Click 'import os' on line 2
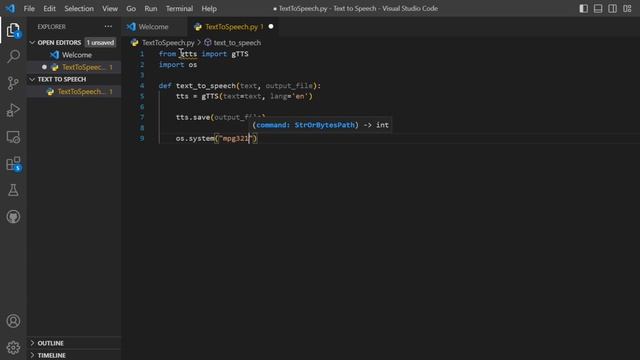 click(x=178, y=64)
